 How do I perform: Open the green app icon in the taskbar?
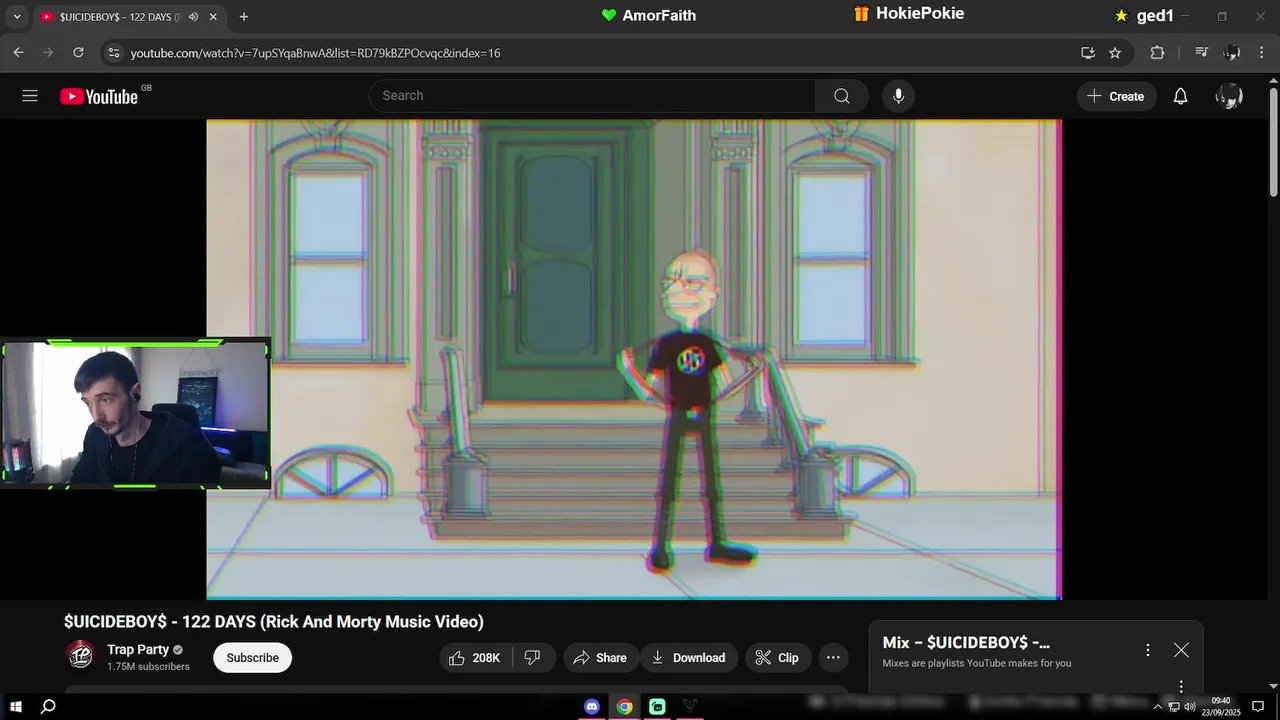(657, 706)
